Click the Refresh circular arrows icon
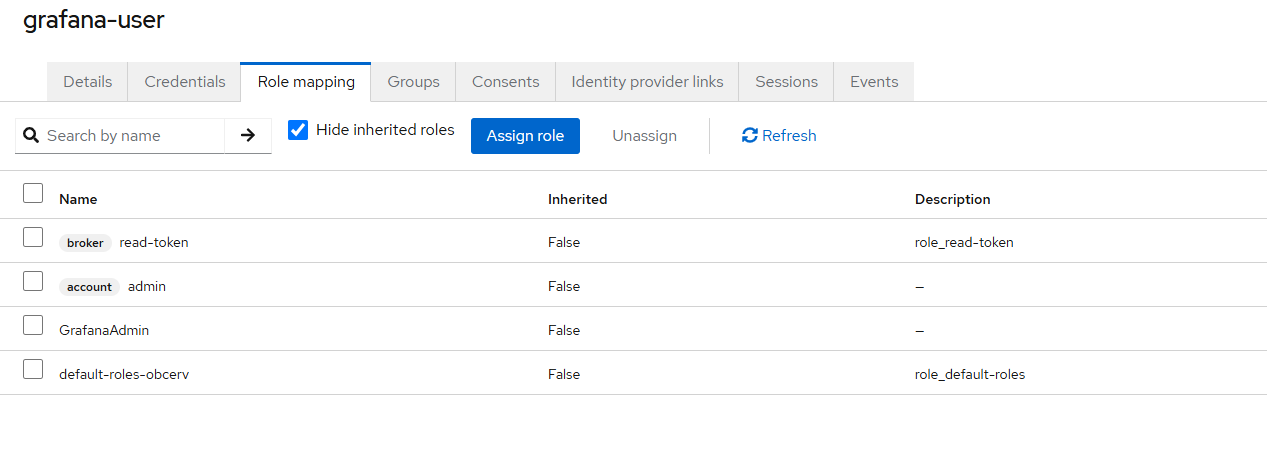1267x452 pixels. (x=750, y=135)
